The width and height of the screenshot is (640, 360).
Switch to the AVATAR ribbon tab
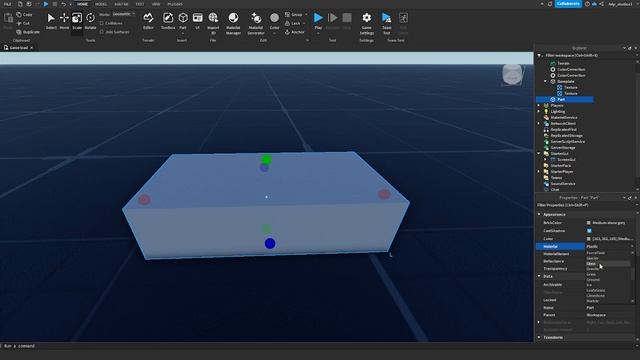[x=121, y=4]
